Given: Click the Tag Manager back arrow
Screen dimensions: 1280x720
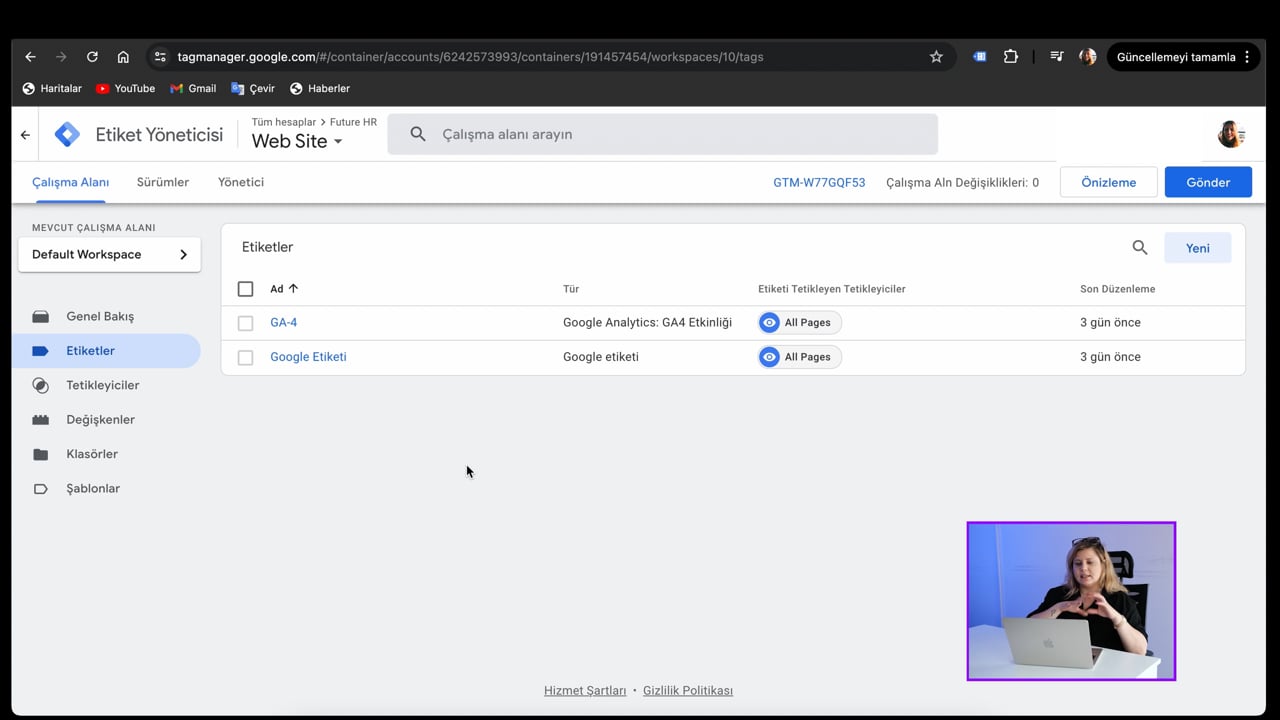Looking at the screenshot, I should (x=25, y=135).
